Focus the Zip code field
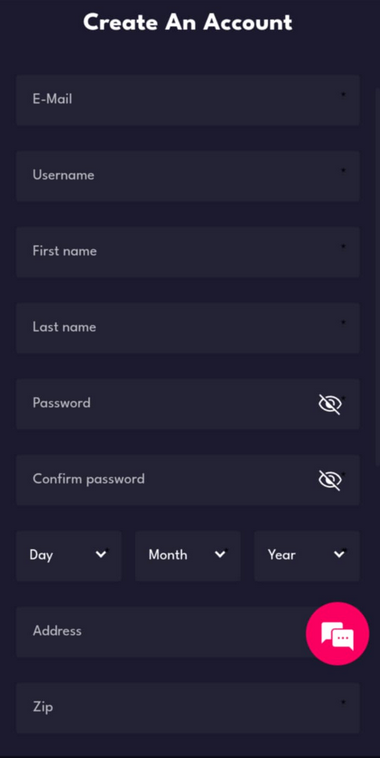 [188, 708]
